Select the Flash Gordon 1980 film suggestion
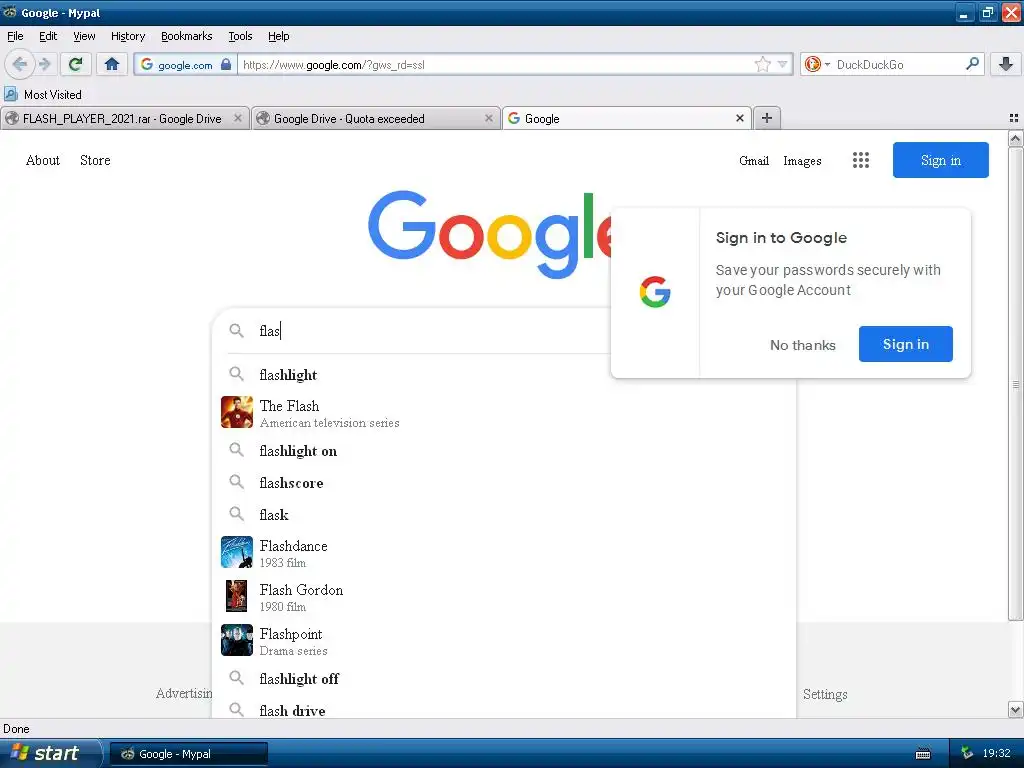 (504, 597)
